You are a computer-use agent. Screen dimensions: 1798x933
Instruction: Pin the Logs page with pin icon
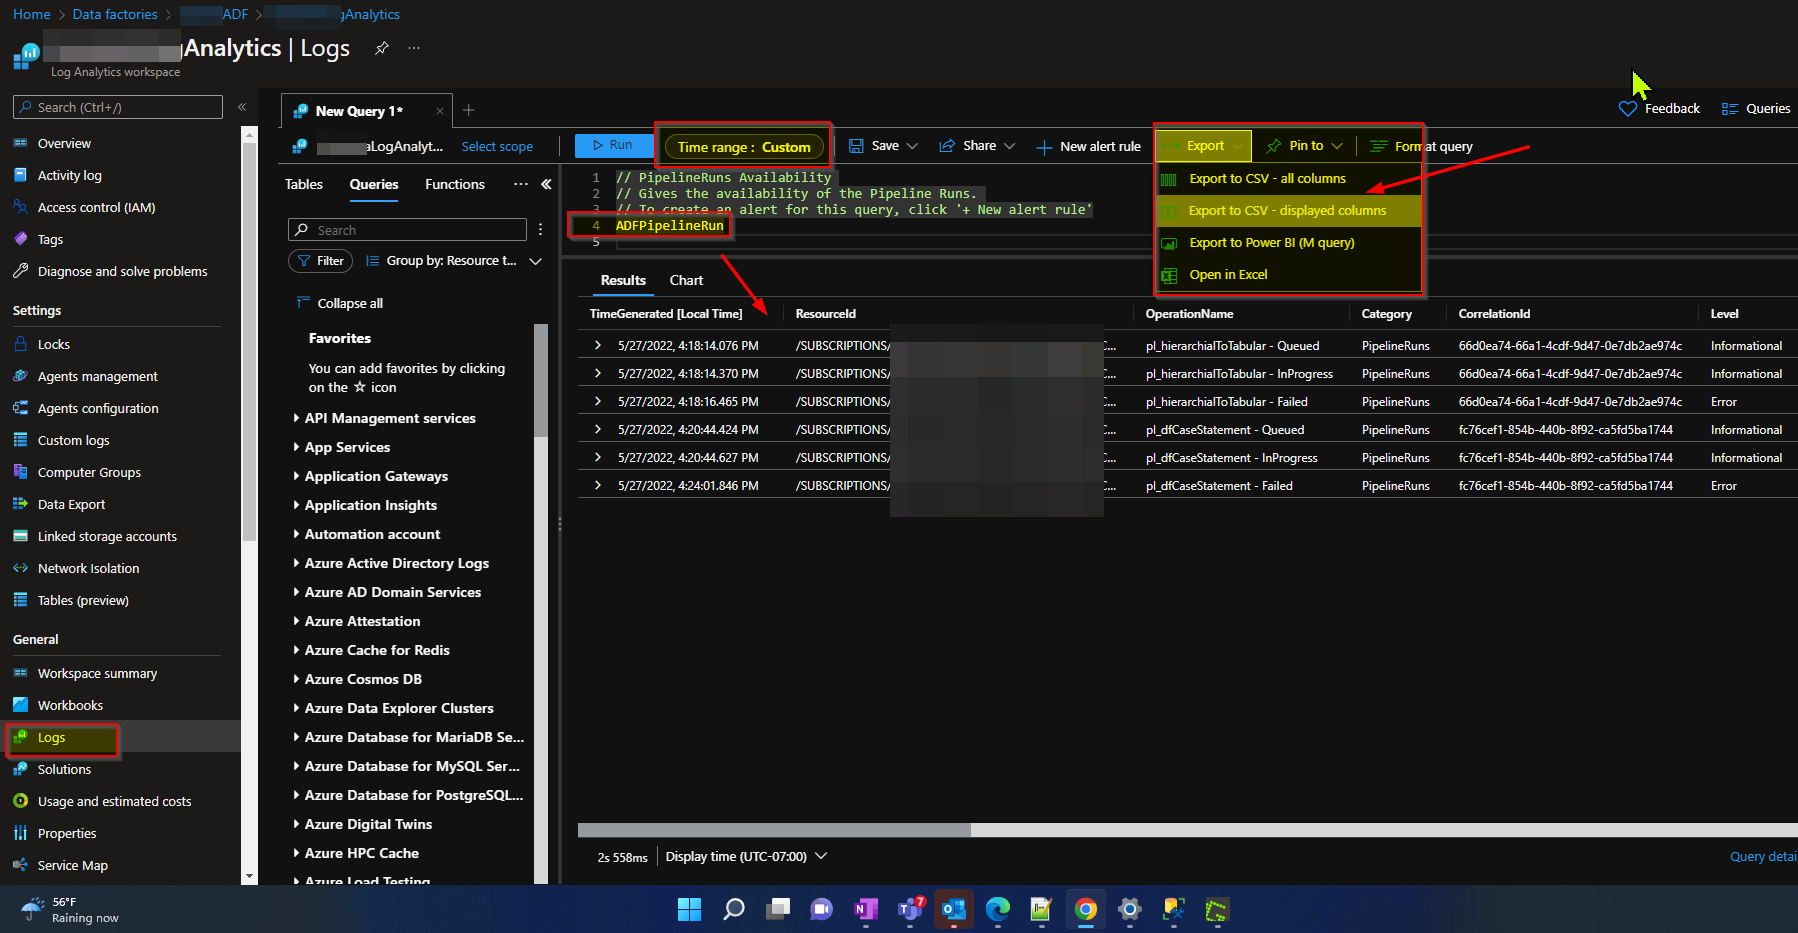click(382, 48)
